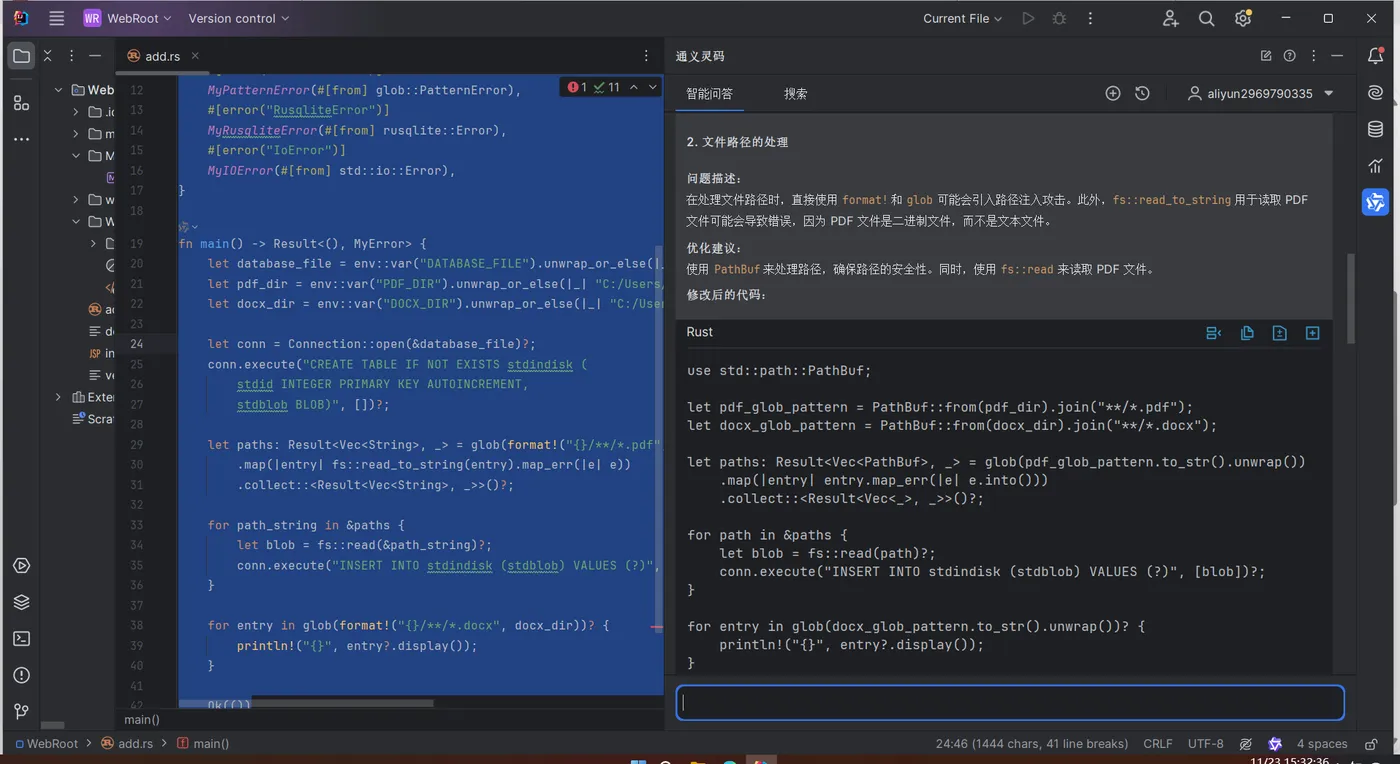1400x764 pixels.
Task: Hide the Tongyi Lingma panel
Action: (x=1338, y=56)
